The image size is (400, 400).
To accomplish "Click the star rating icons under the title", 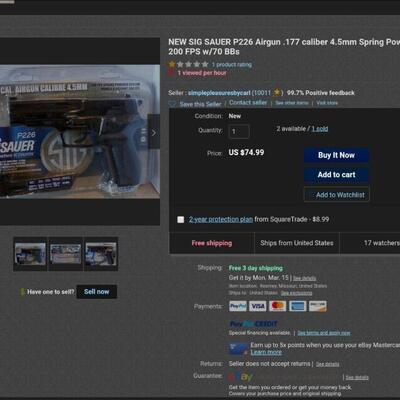I will click(188, 64).
